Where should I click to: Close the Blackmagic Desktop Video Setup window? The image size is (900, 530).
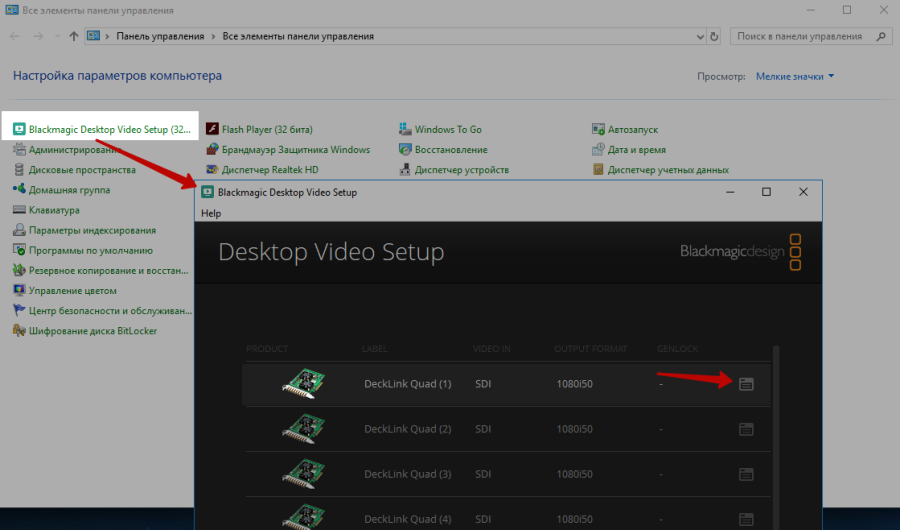pos(803,192)
